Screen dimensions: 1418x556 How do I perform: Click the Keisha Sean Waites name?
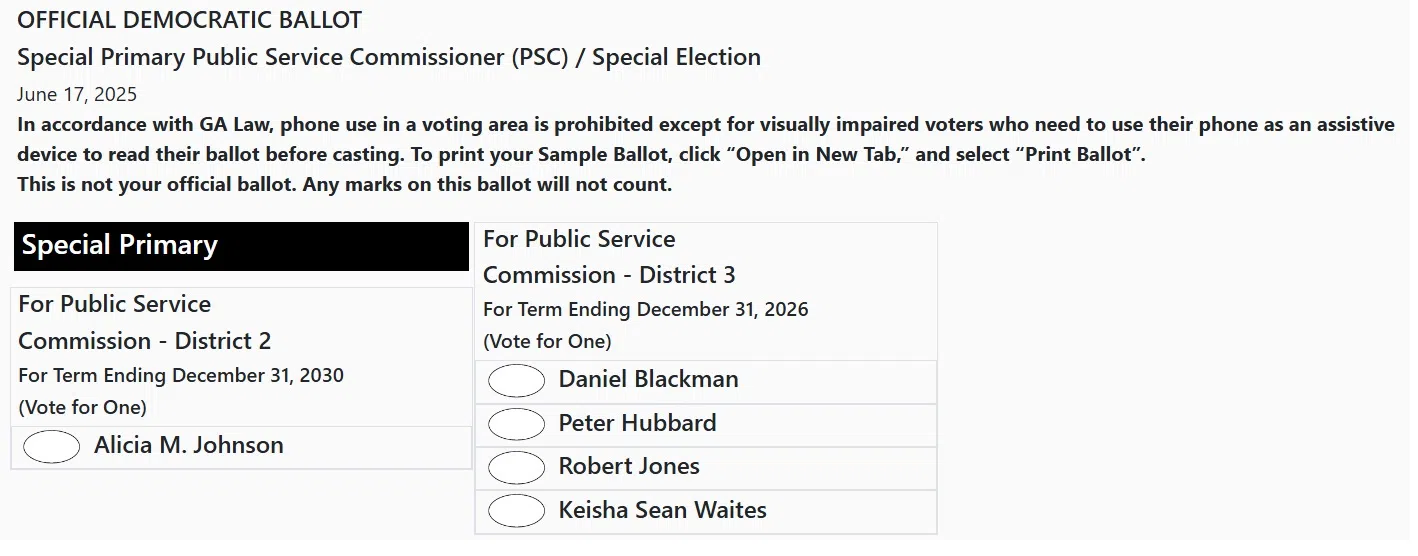point(662,510)
